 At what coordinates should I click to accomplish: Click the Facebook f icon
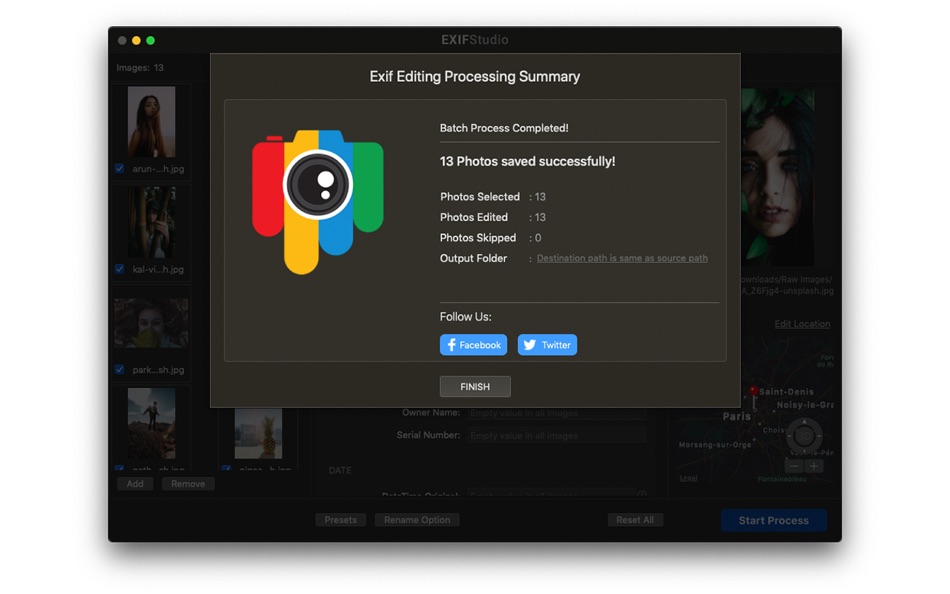pyautogui.click(x=451, y=345)
